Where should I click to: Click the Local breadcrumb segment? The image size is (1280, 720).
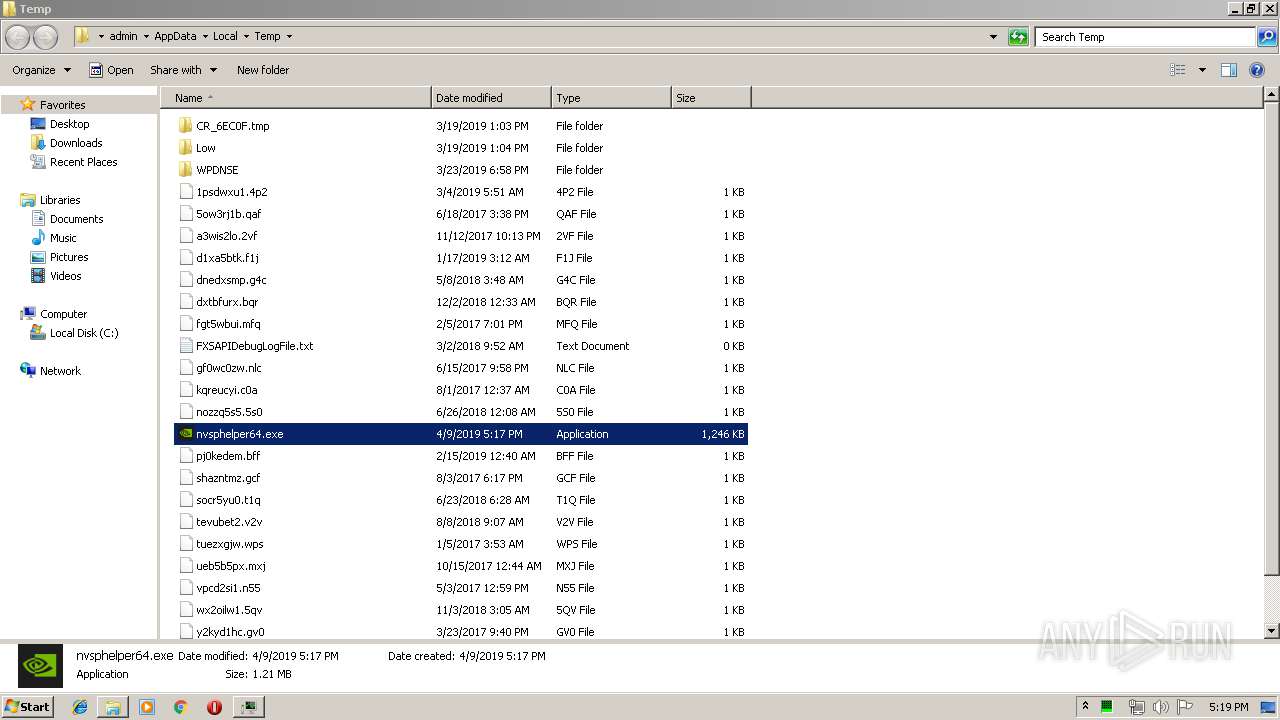(x=225, y=37)
